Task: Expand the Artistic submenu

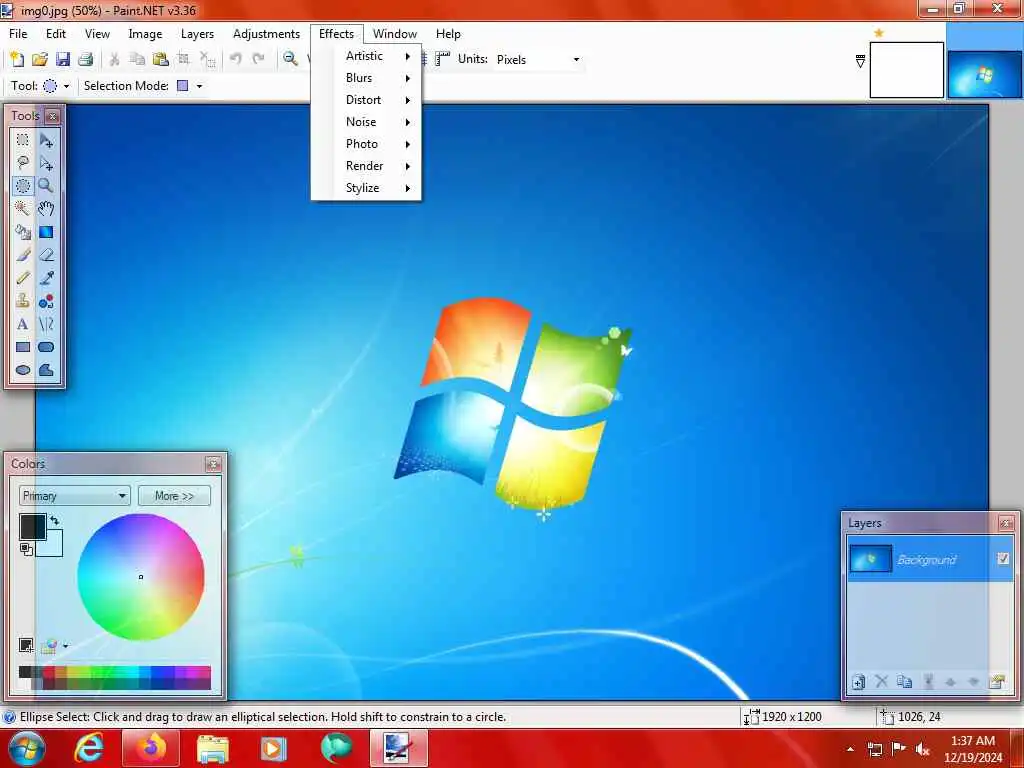Action: coord(366,56)
